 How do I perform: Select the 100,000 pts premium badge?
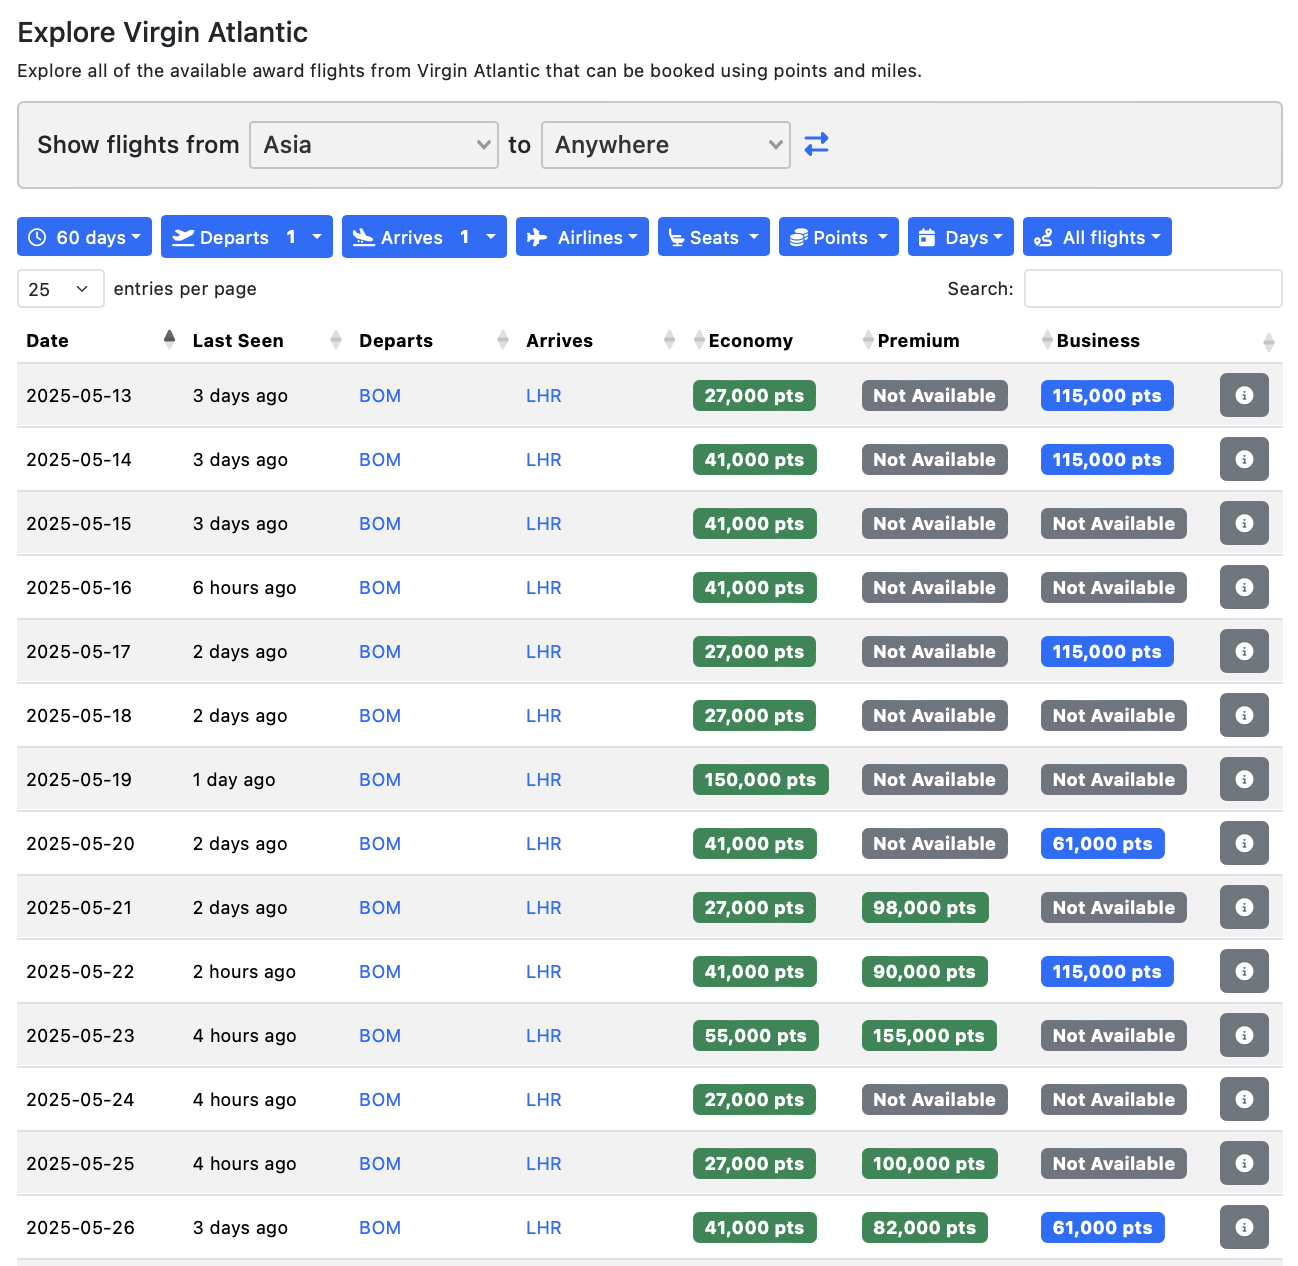point(929,1163)
